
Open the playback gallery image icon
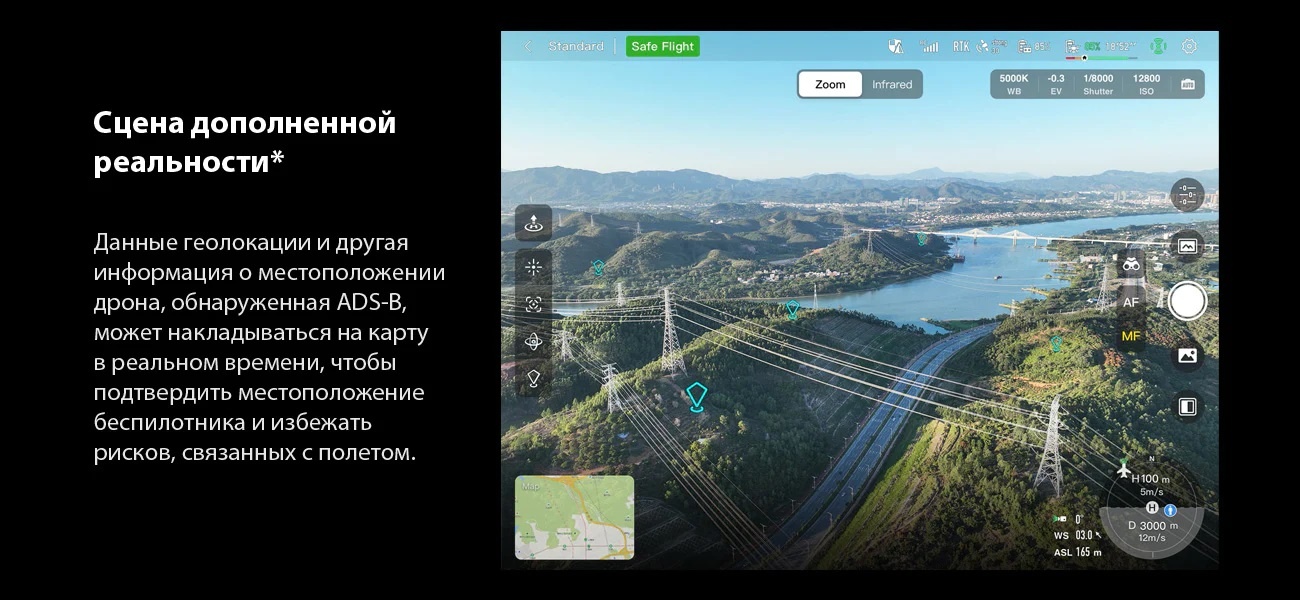[1187, 355]
